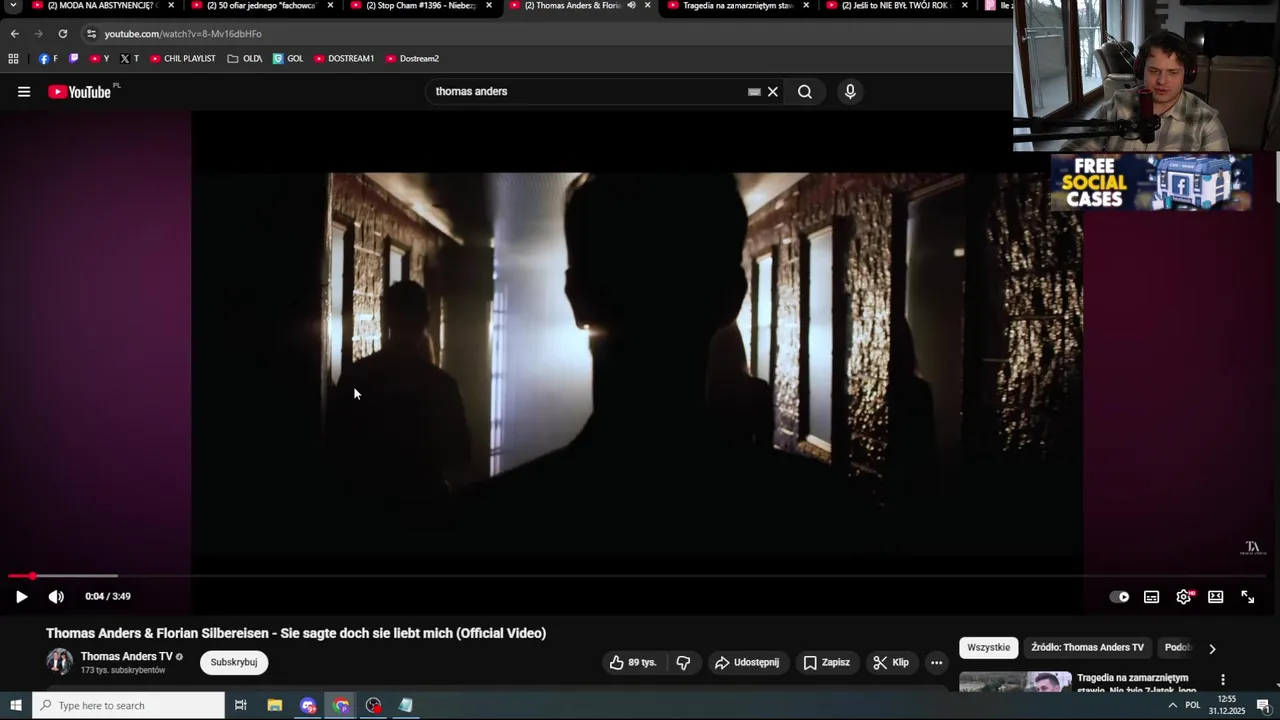Play the video
The height and width of the screenshot is (720, 1280).
tap(21, 597)
